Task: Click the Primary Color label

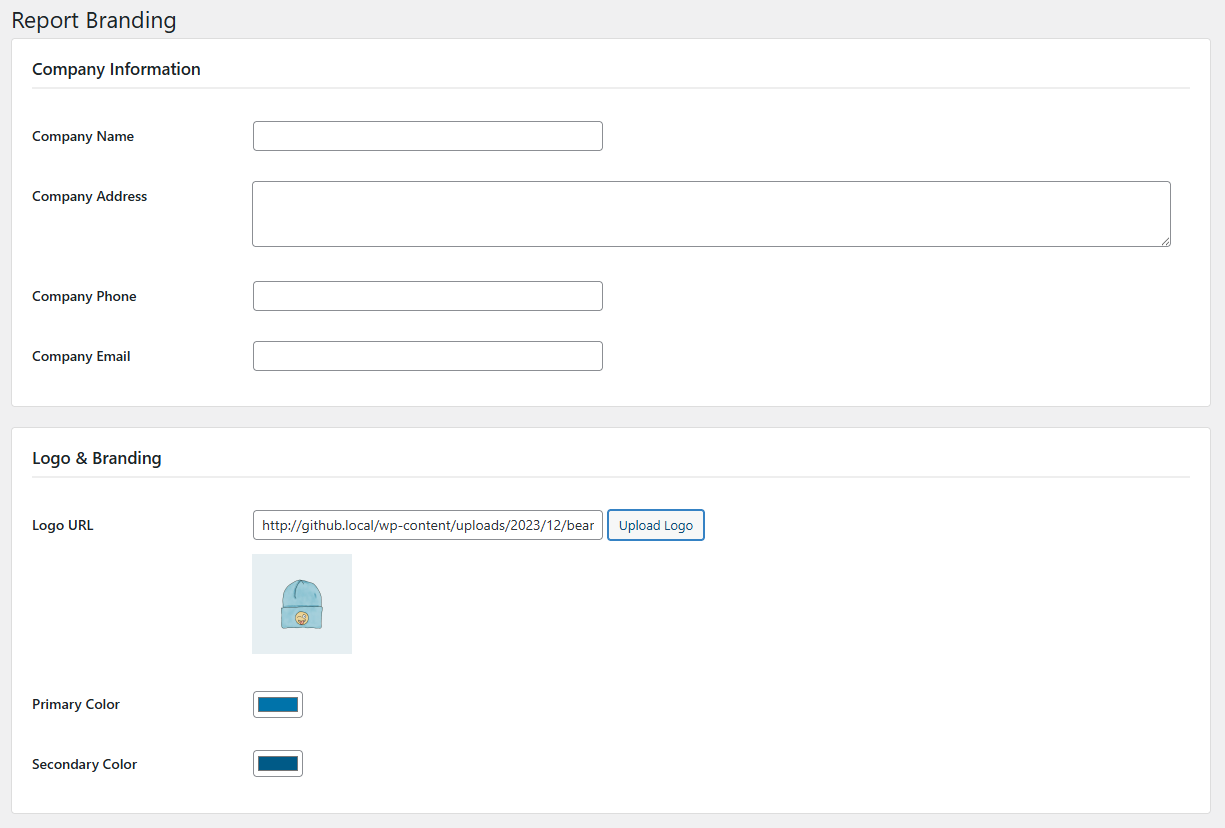Action: click(76, 704)
